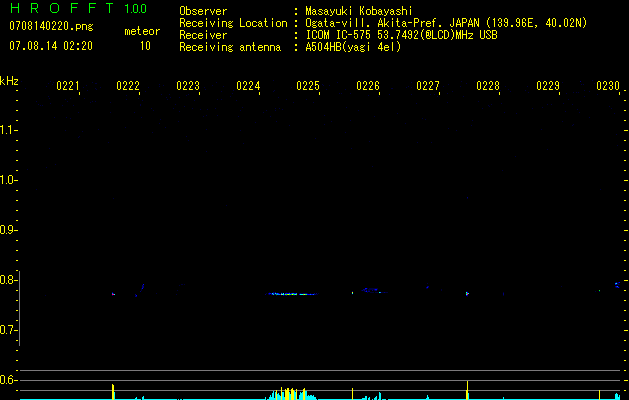This screenshot has height=400, width=629.
Task: Click the kHz axis label
Action: (x=9, y=81)
